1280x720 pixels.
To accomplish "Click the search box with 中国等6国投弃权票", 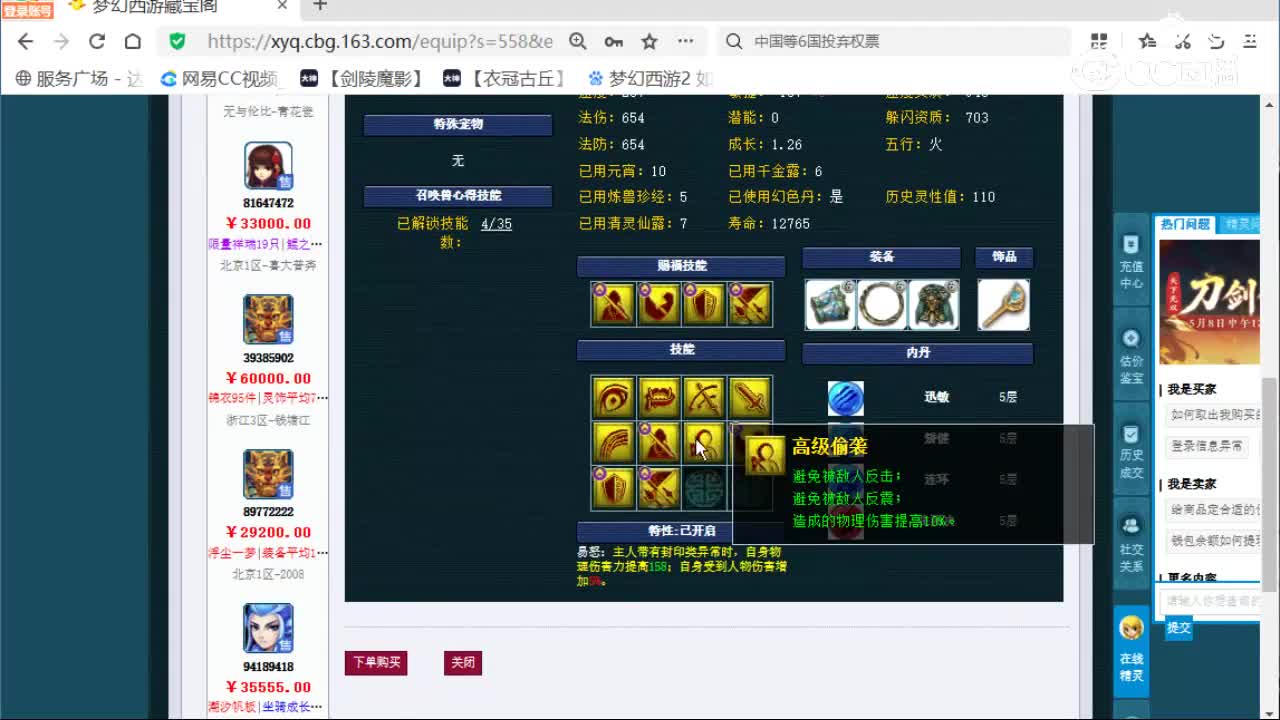I will 895,41.
